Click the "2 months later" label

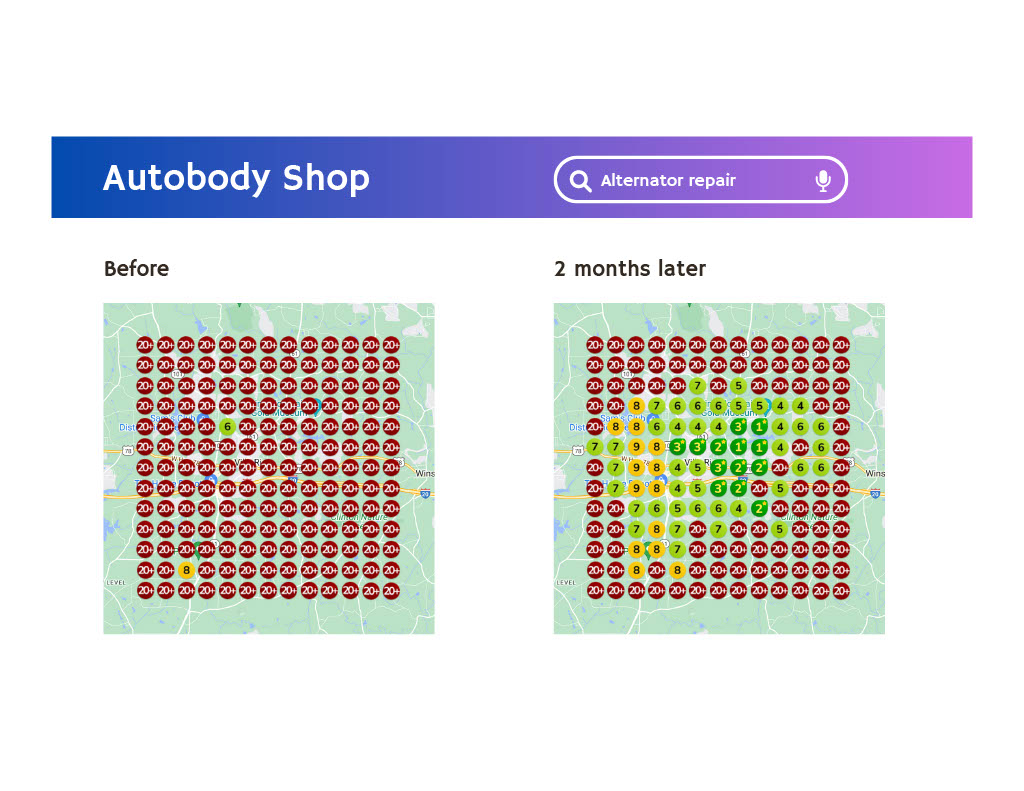click(630, 269)
